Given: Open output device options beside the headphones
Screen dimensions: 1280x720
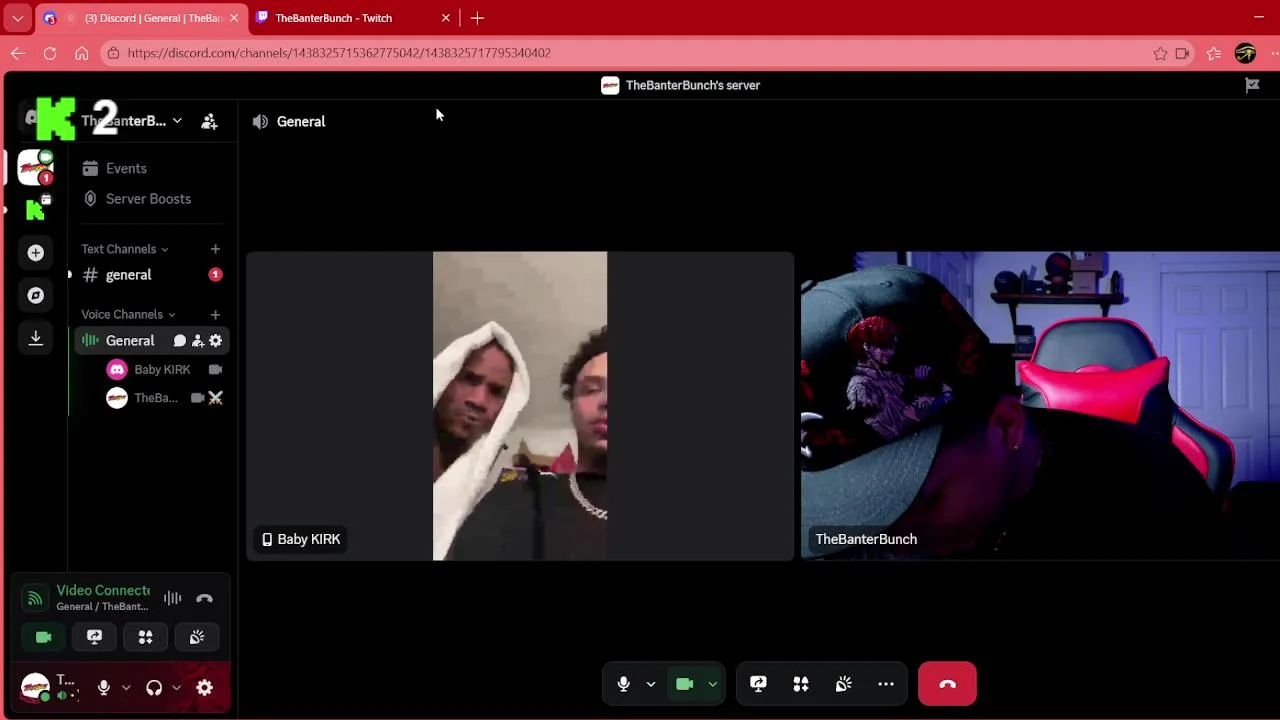Looking at the screenshot, I should pos(176,688).
